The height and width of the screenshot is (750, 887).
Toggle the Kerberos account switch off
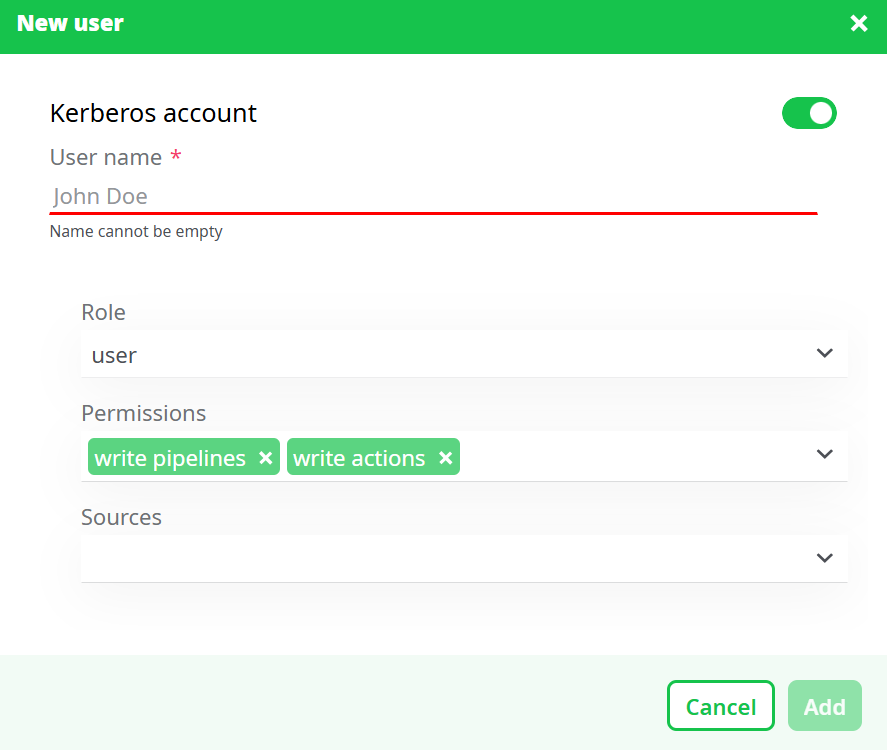pyautogui.click(x=809, y=113)
